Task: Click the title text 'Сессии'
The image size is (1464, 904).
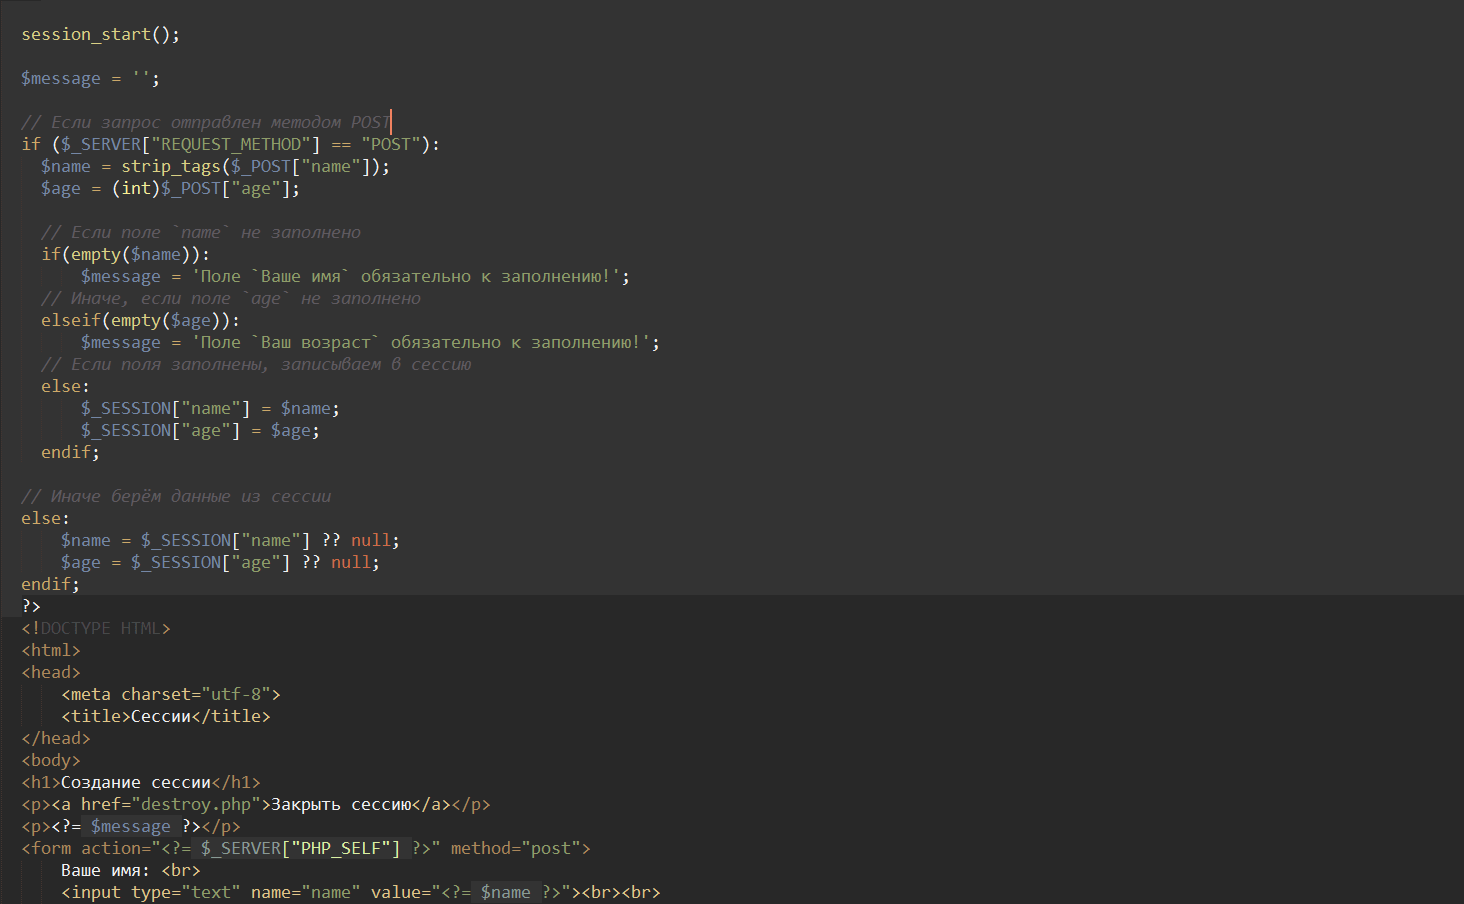Action: 160,716
